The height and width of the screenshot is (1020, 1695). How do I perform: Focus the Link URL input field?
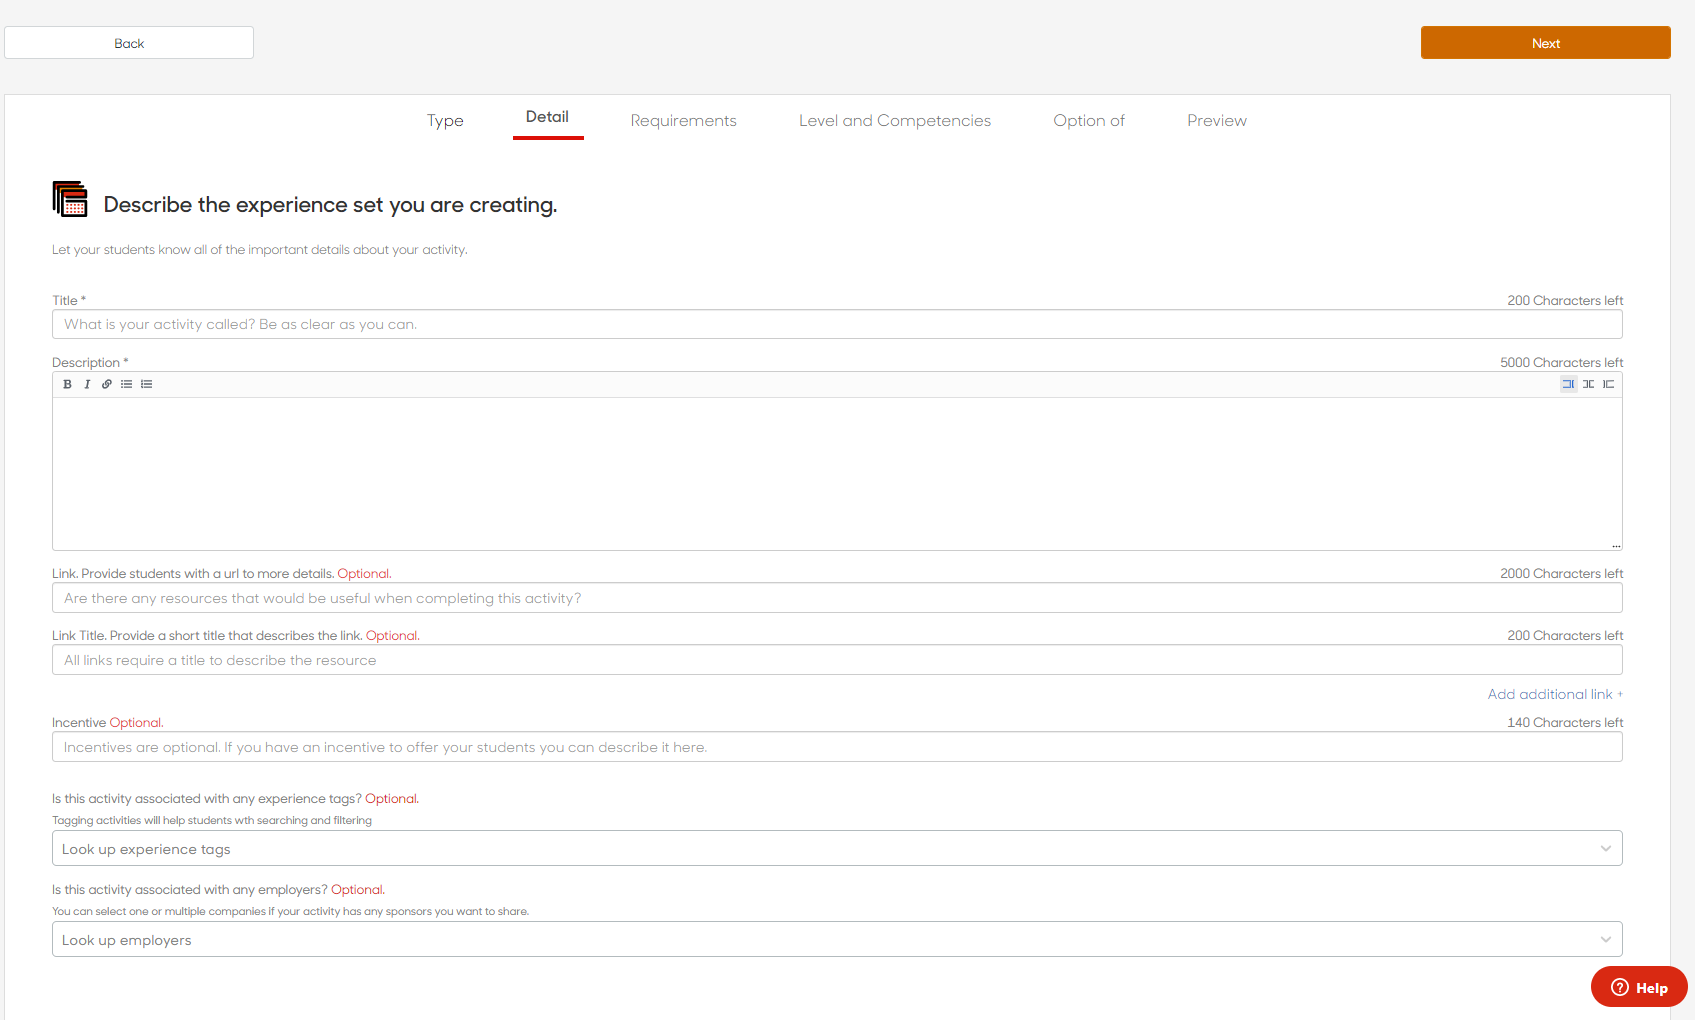(837, 598)
